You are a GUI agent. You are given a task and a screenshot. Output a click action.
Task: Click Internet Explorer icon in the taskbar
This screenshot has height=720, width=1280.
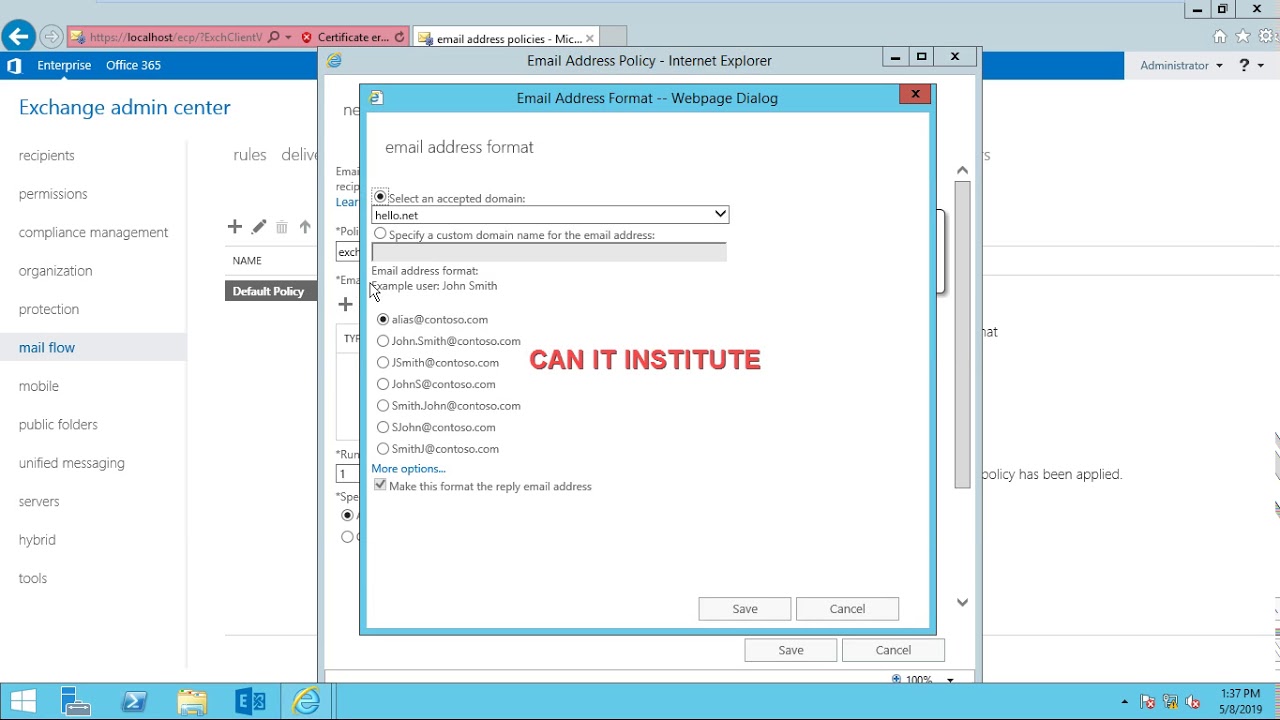point(307,702)
